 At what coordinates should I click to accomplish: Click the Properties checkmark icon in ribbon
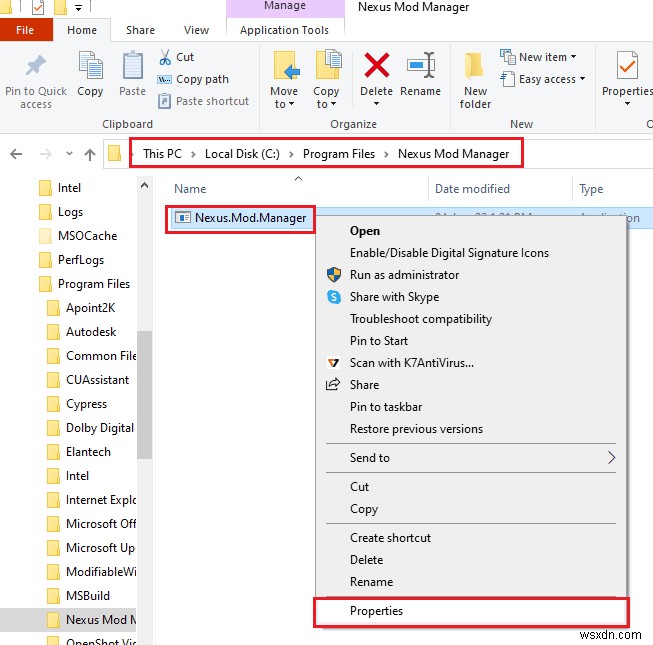(x=627, y=65)
